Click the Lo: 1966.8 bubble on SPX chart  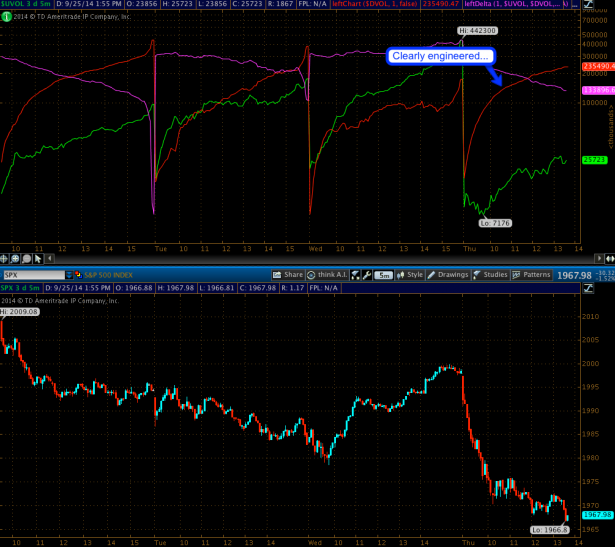click(x=549, y=529)
